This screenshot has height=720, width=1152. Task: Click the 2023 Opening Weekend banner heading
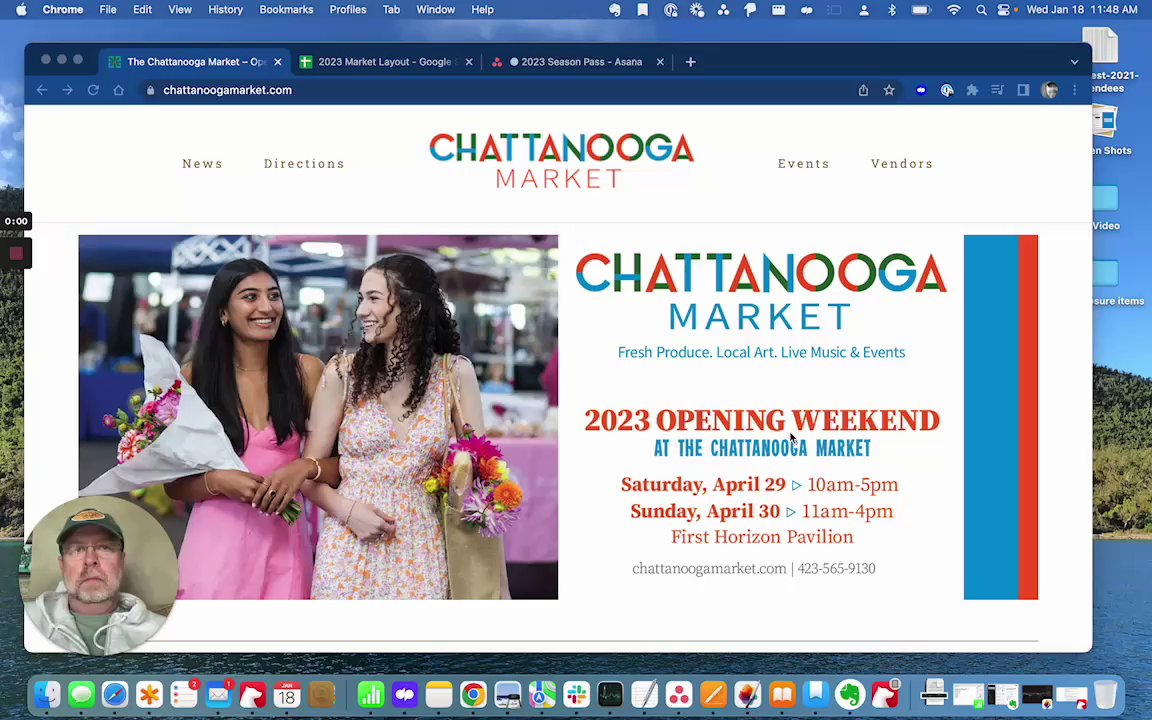762,420
